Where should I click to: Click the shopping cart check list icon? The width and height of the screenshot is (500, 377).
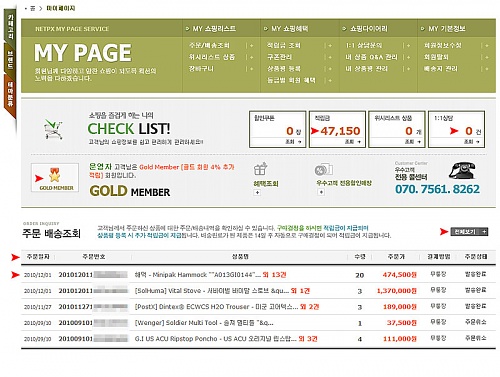53,129
